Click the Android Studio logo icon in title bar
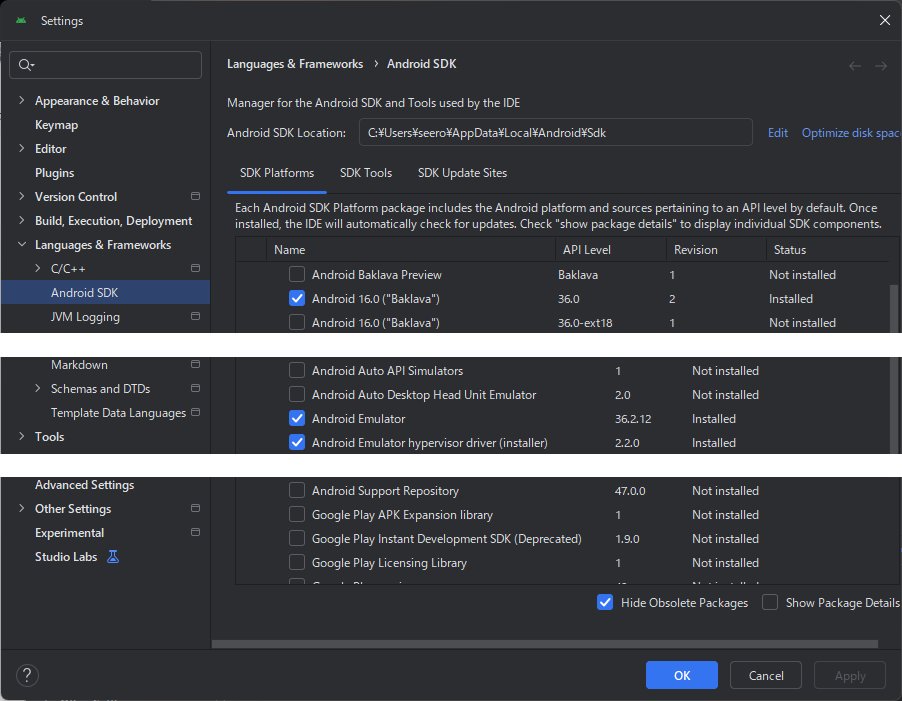This screenshot has height=701, width=902. [21, 21]
